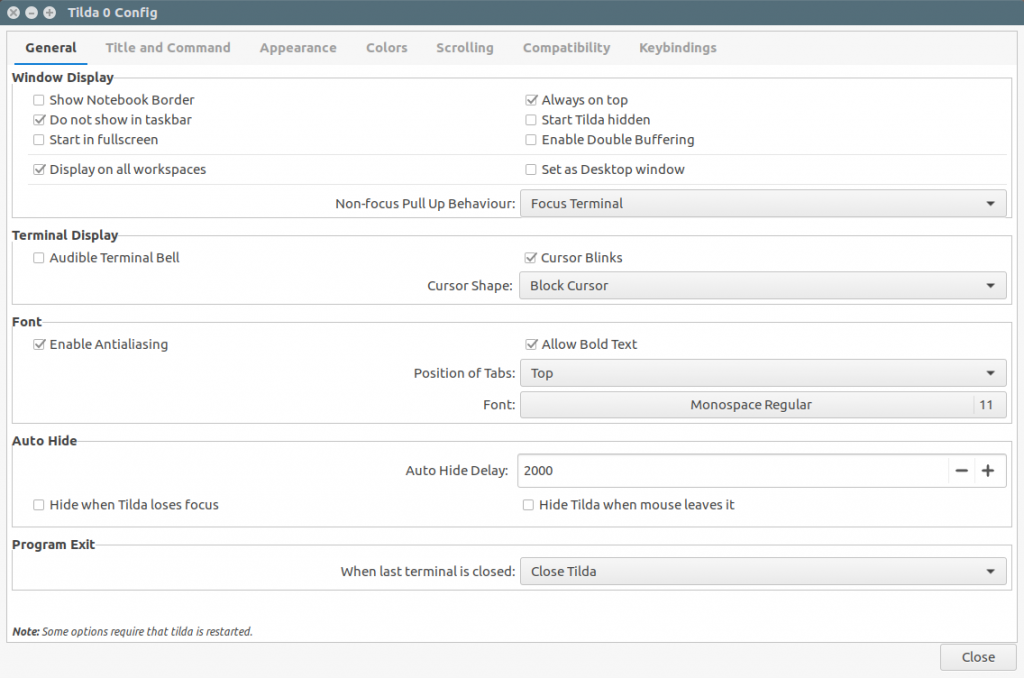
Task: View the Keybindings settings tab
Action: point(677,47)
